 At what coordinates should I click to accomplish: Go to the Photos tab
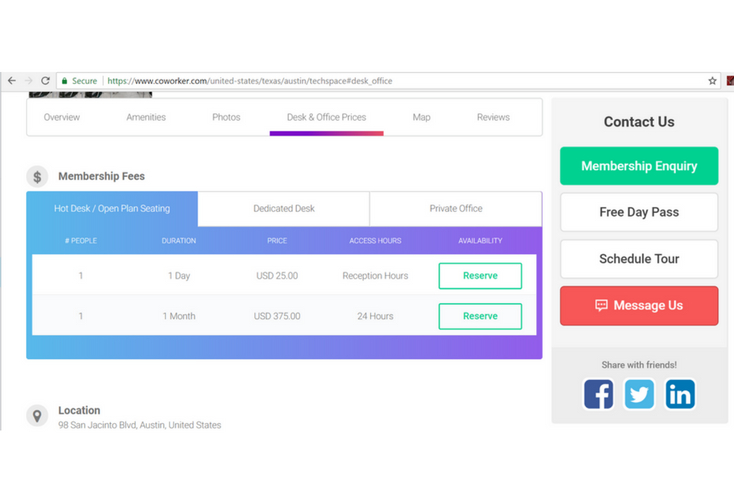tap(226, 117)
